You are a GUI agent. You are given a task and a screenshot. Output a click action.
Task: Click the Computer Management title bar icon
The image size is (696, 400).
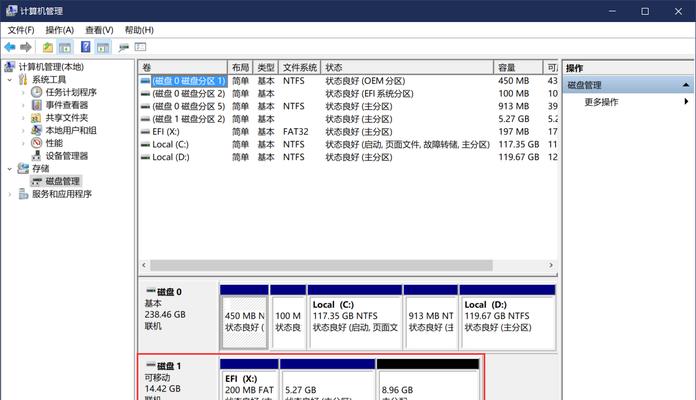pyautogui.click(x=12, y=11)
